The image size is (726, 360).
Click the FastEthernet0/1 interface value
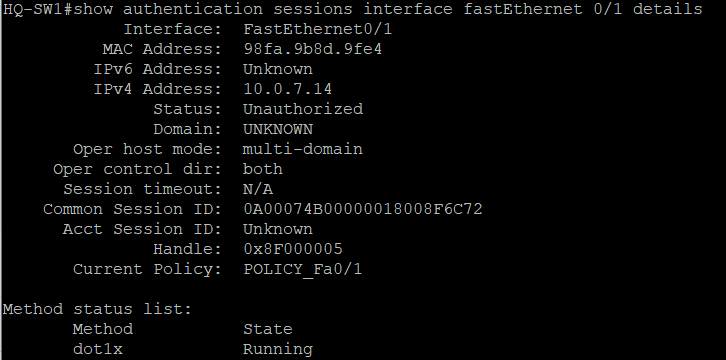coord(318,29)
